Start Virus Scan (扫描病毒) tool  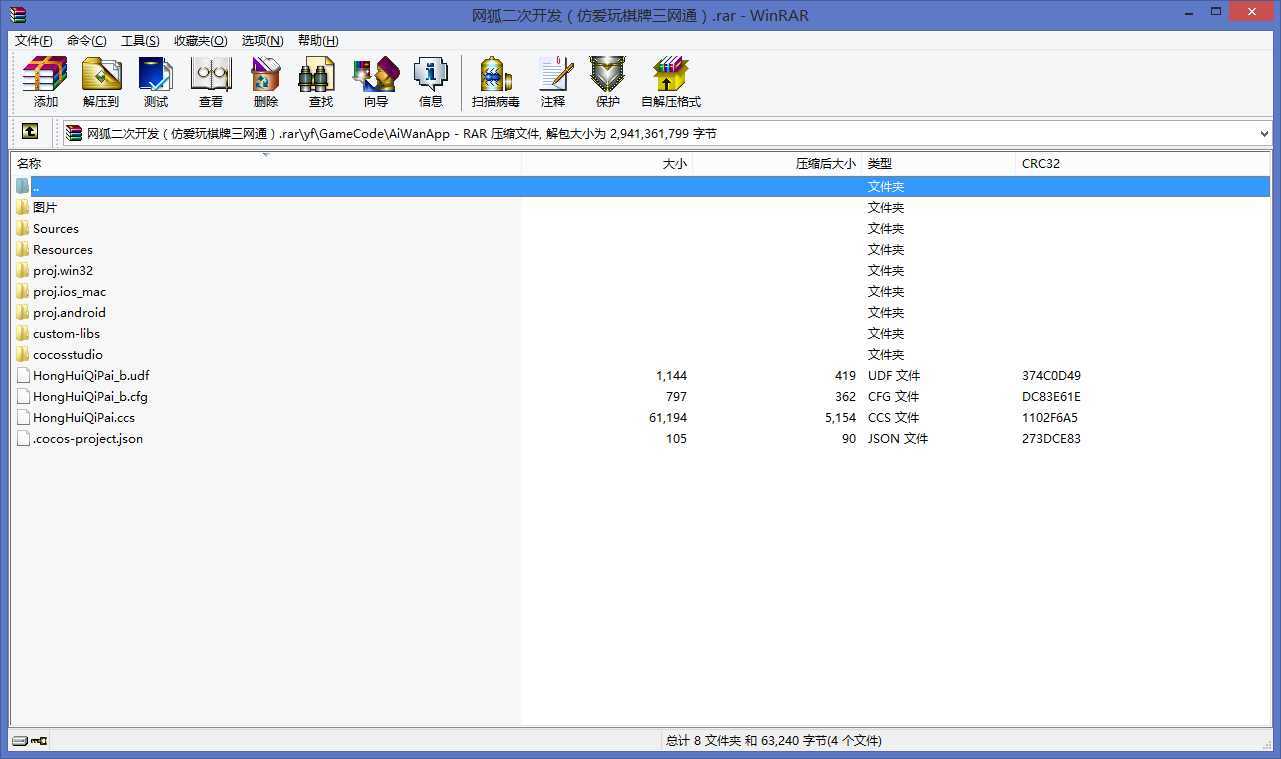pyautogui.click(x=495, y=82)
